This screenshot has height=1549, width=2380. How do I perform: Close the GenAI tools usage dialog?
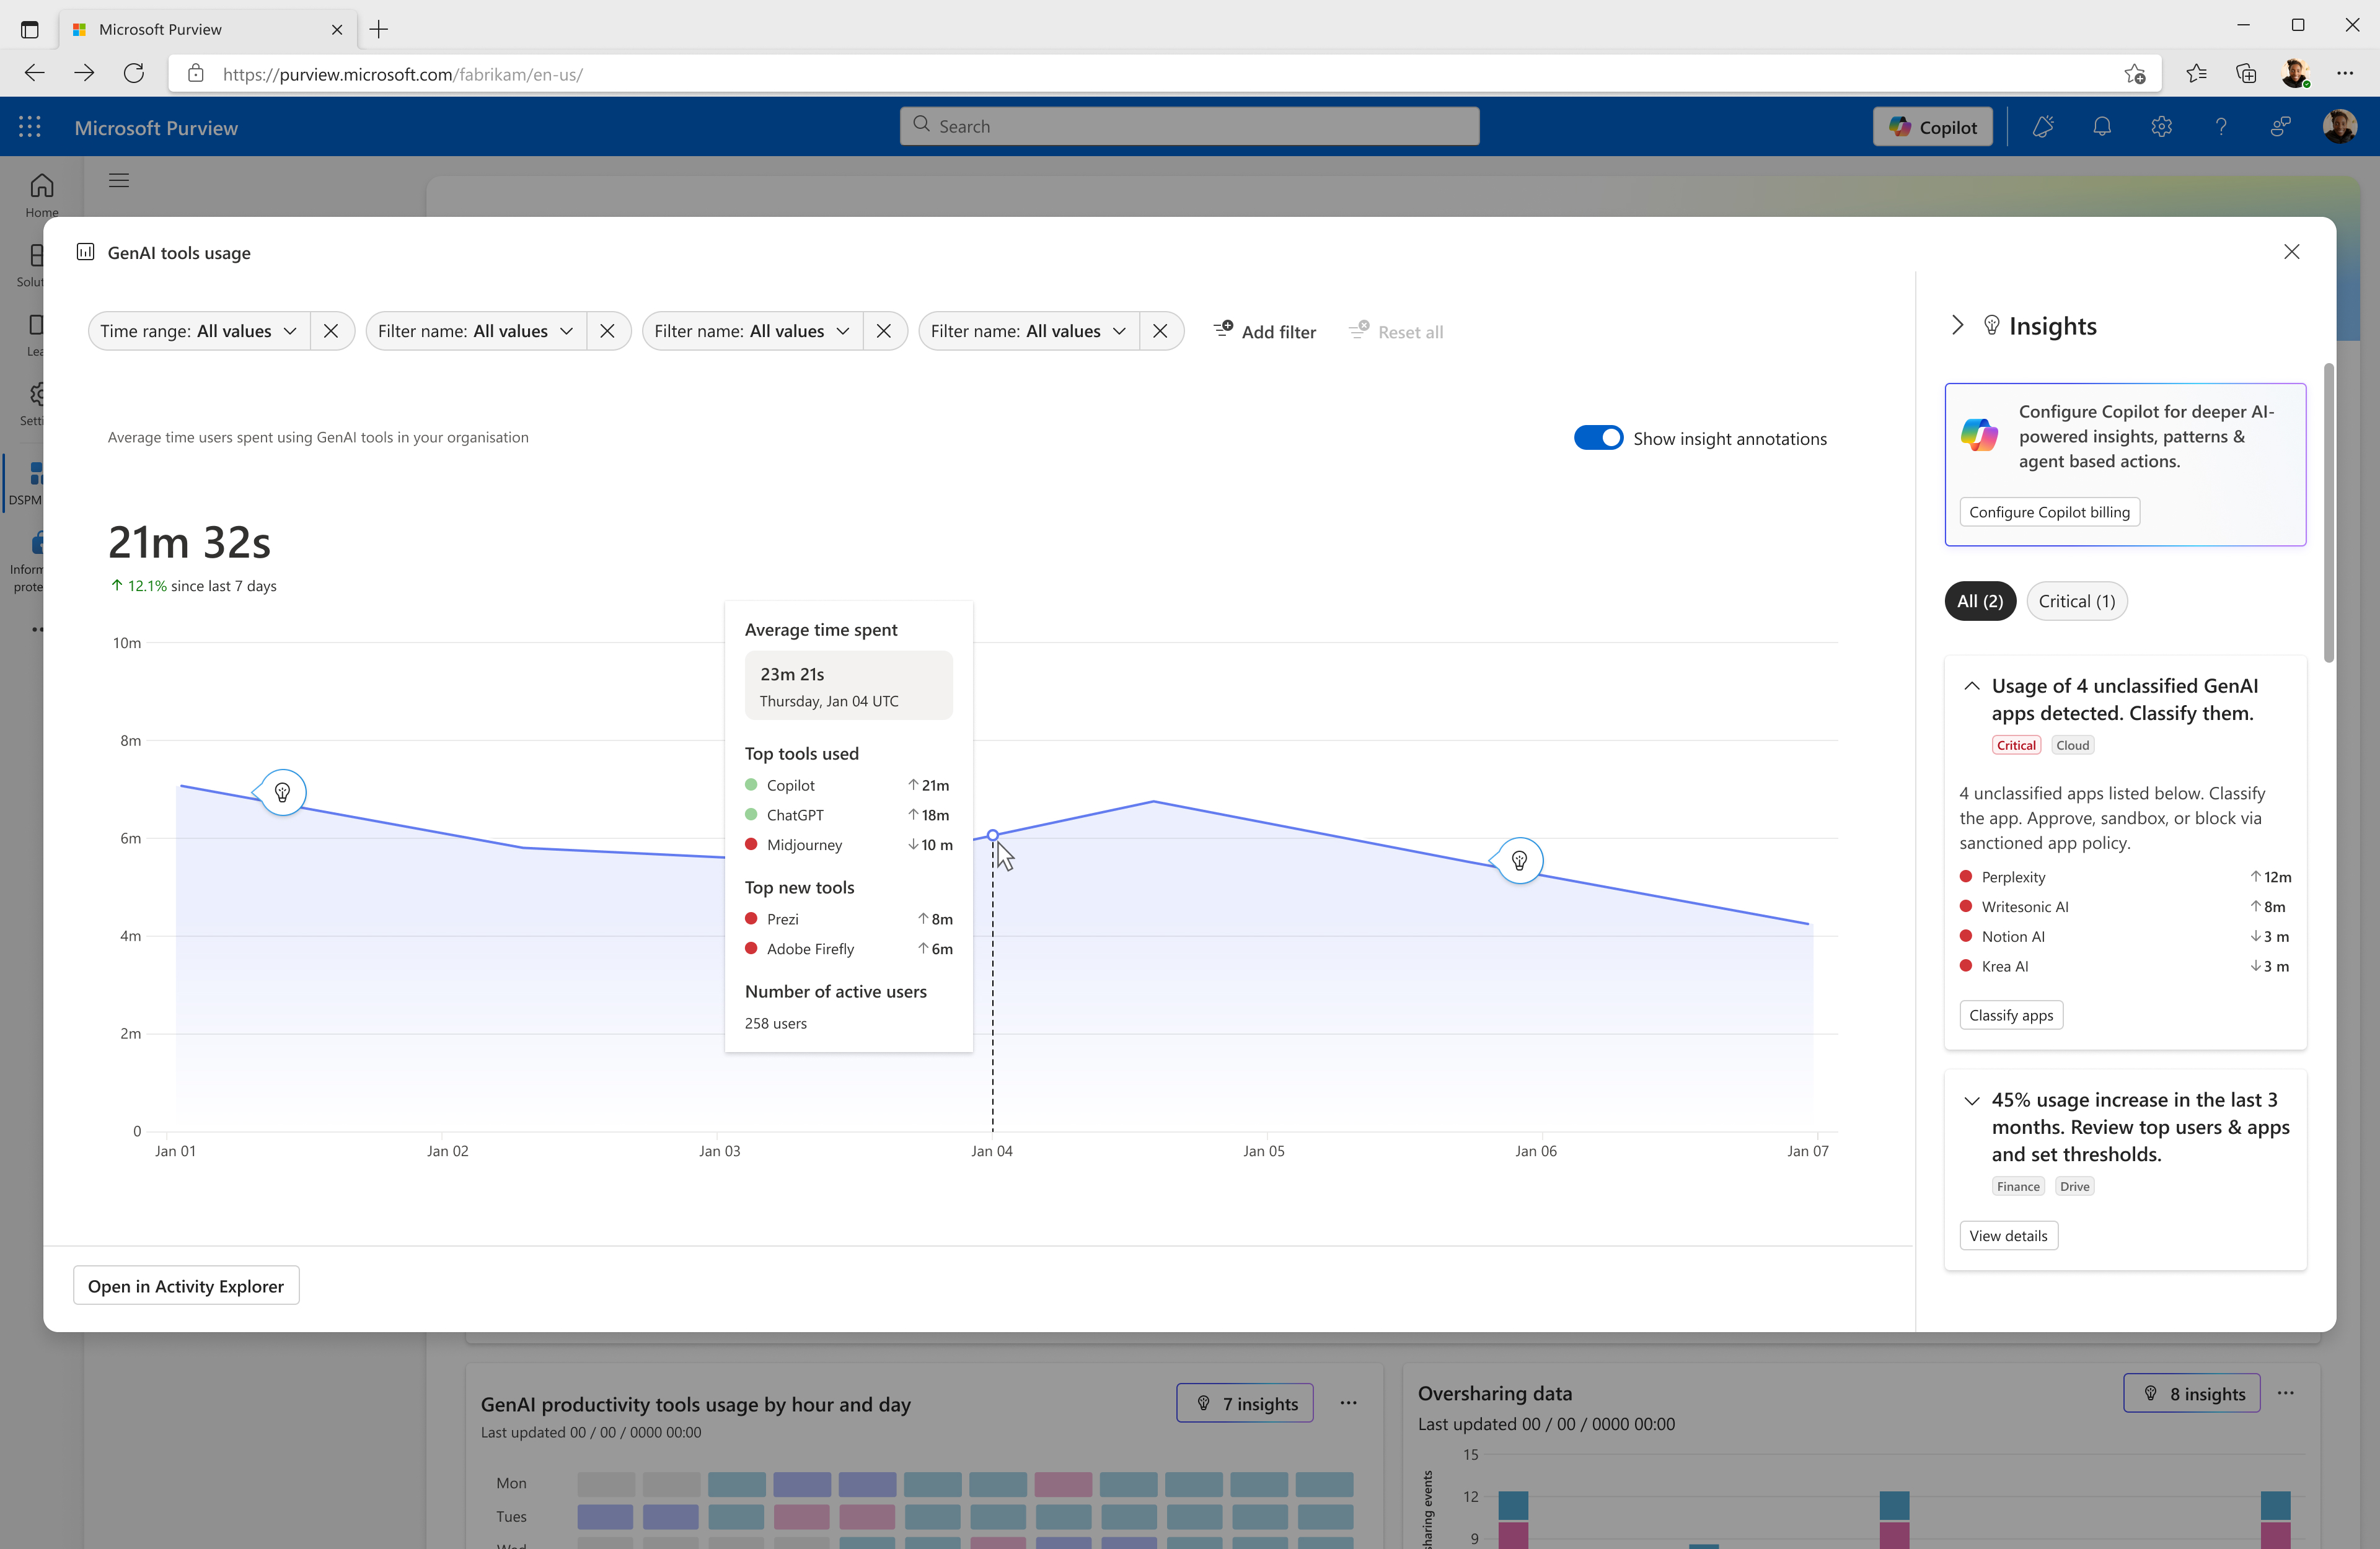[x=2291, y=252]
